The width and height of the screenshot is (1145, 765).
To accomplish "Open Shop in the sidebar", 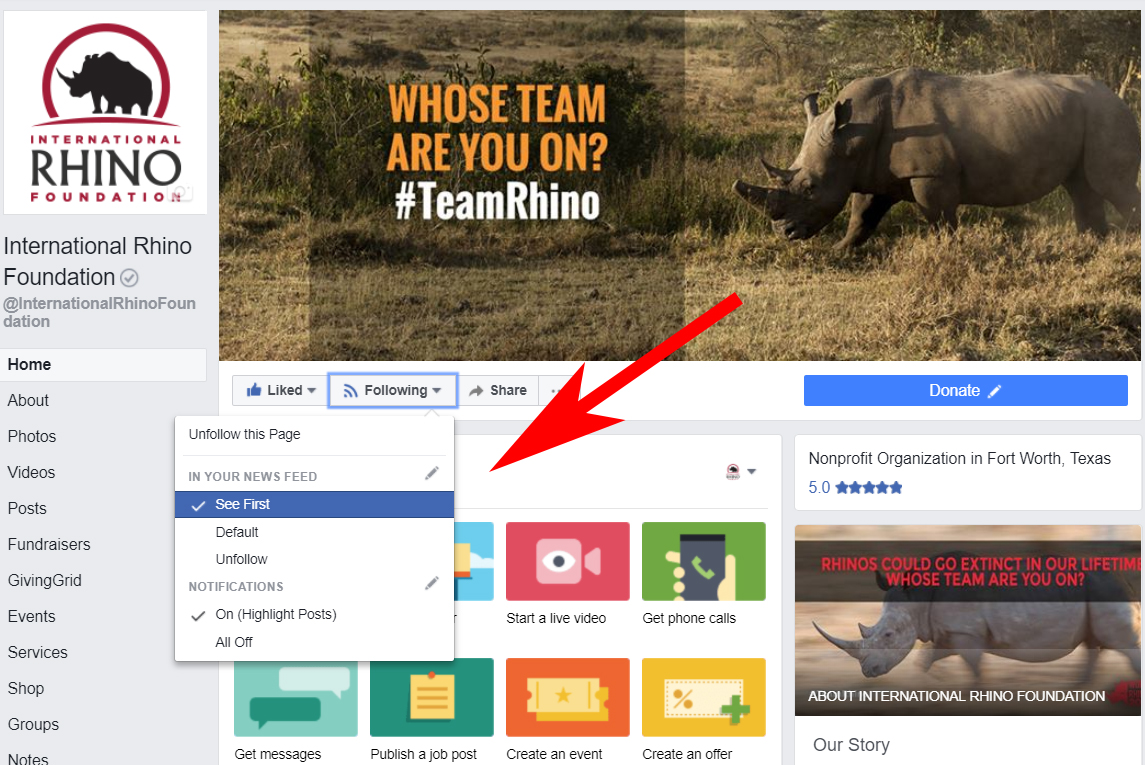I will 26,688.
